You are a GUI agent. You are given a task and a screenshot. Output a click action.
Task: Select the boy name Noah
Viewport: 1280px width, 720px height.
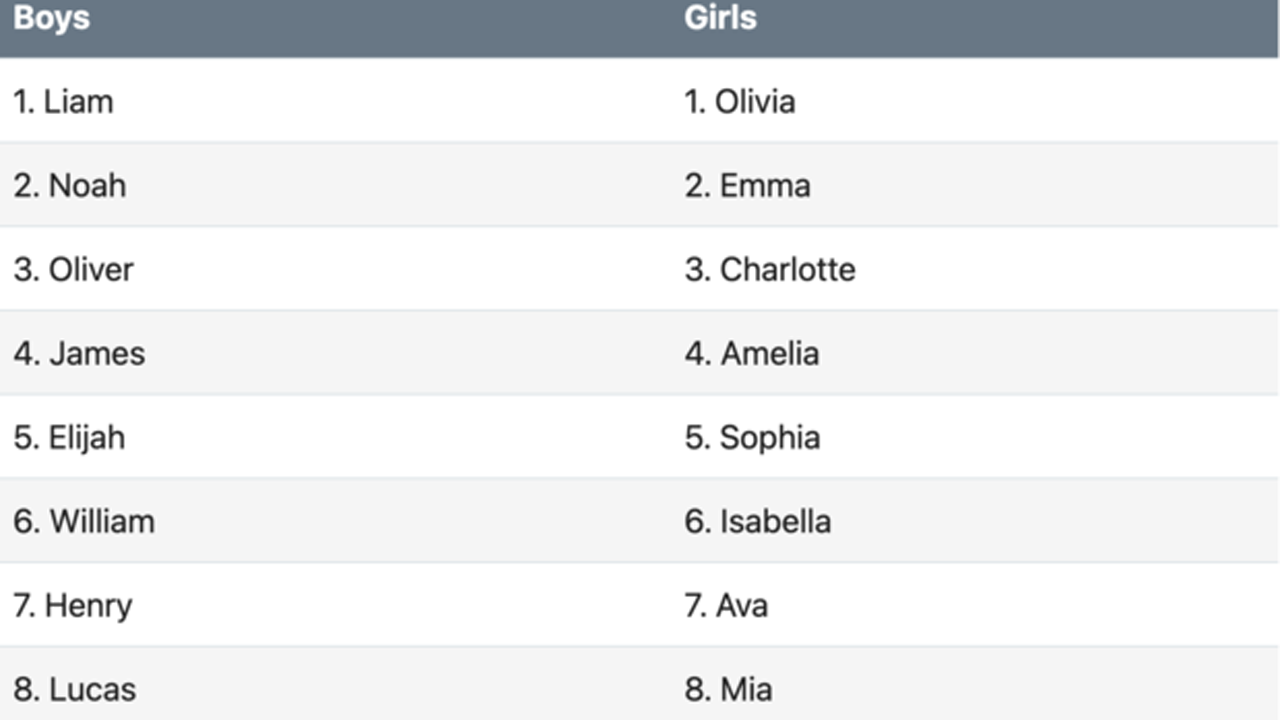[x=87, y=185]
